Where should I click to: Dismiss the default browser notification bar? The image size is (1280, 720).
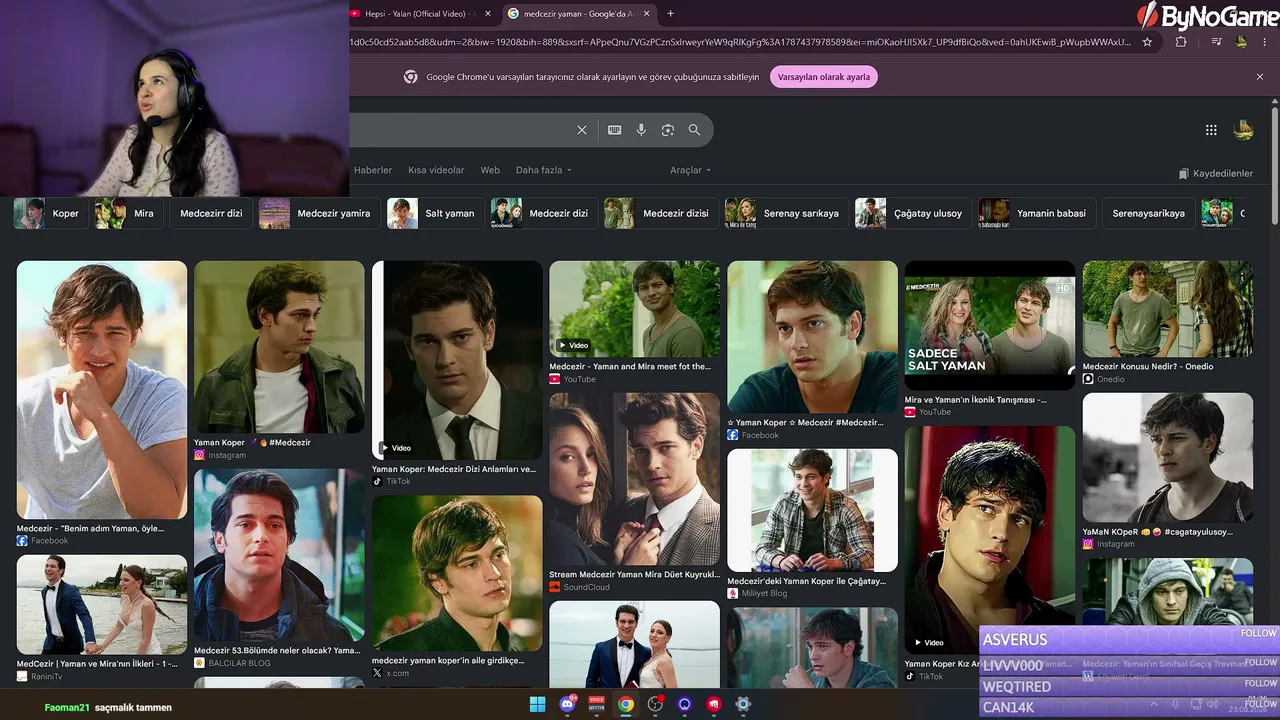[x=1260, y=77]
